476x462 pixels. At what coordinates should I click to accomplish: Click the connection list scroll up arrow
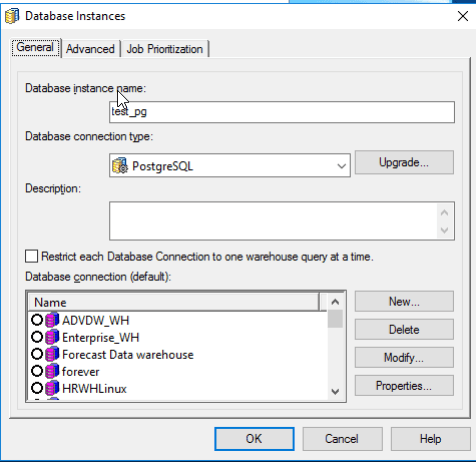pos(335,302)
